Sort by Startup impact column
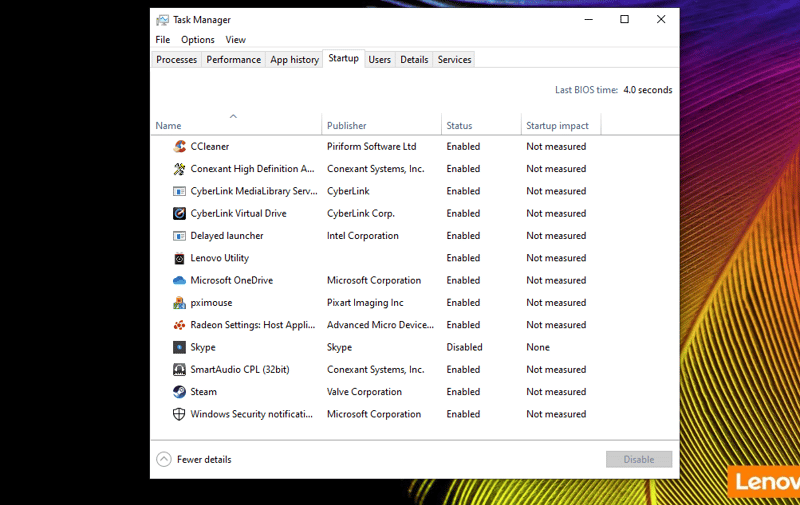This screenshot has height=505, width=800. (557, 126)
